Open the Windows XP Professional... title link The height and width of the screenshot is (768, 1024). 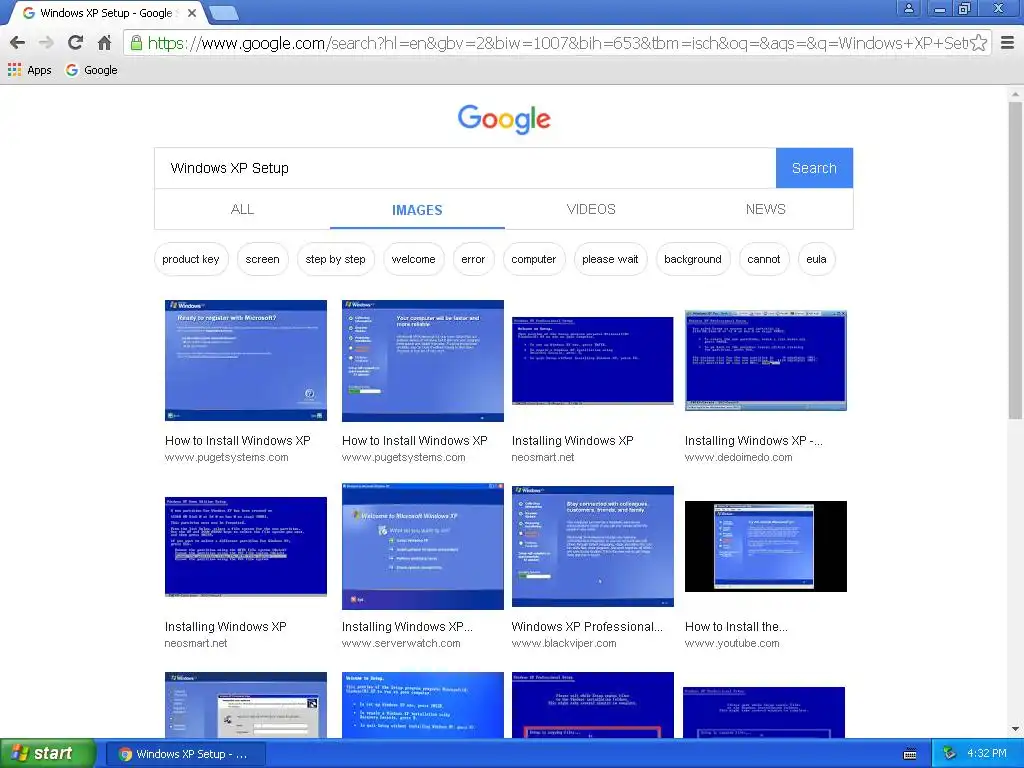tap(587, 627)
